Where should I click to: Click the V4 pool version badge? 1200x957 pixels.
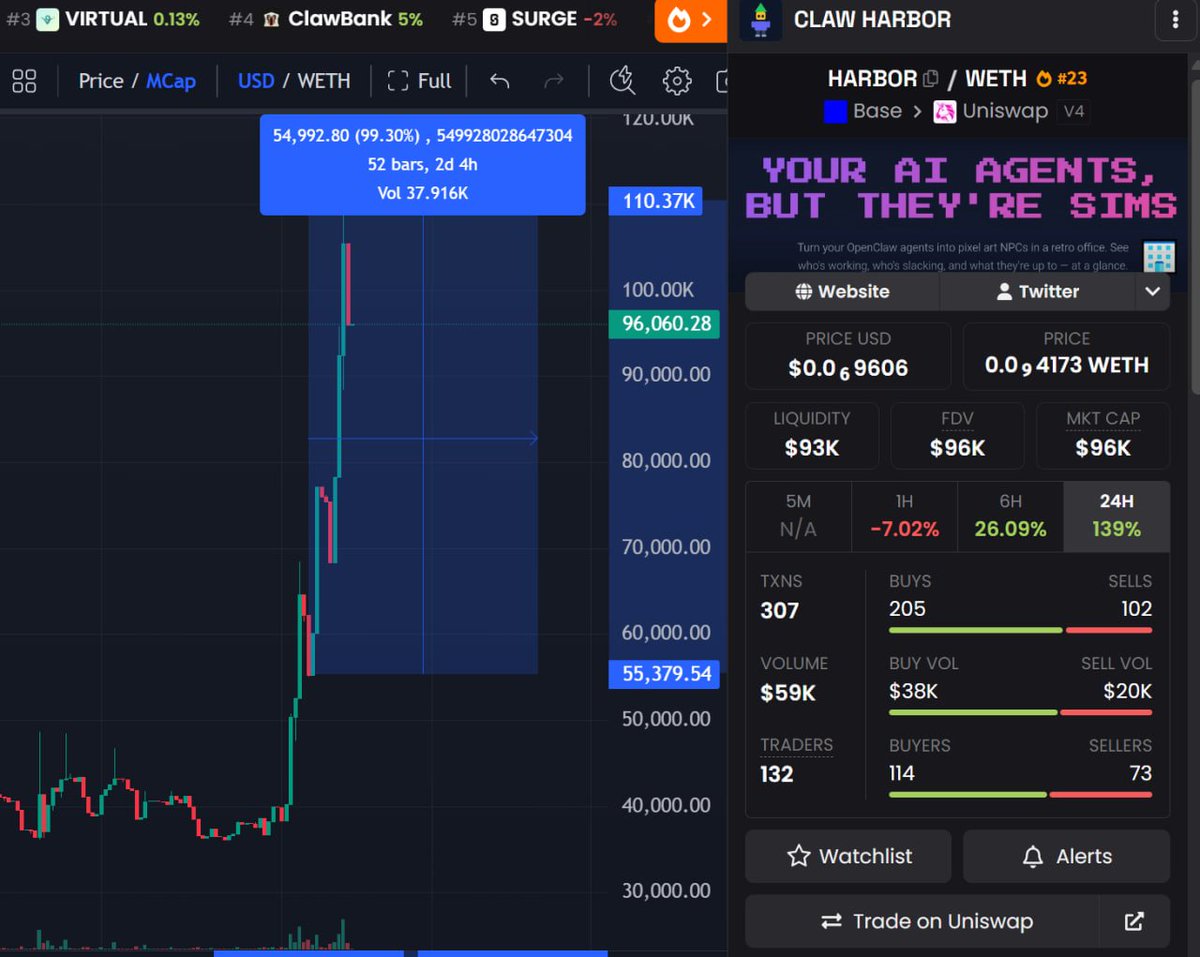(1073, 111)
